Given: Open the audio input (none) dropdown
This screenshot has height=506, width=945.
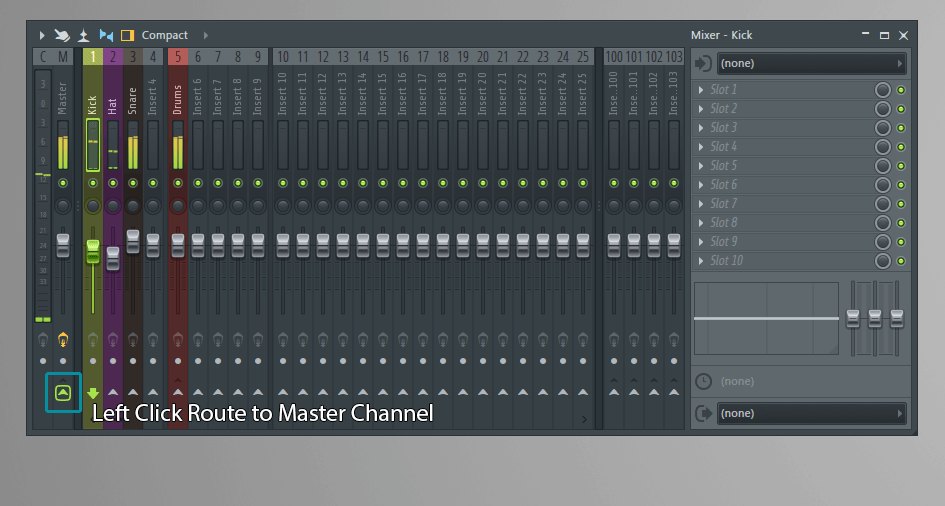Looking at the screenshot, I should [811, 63].
